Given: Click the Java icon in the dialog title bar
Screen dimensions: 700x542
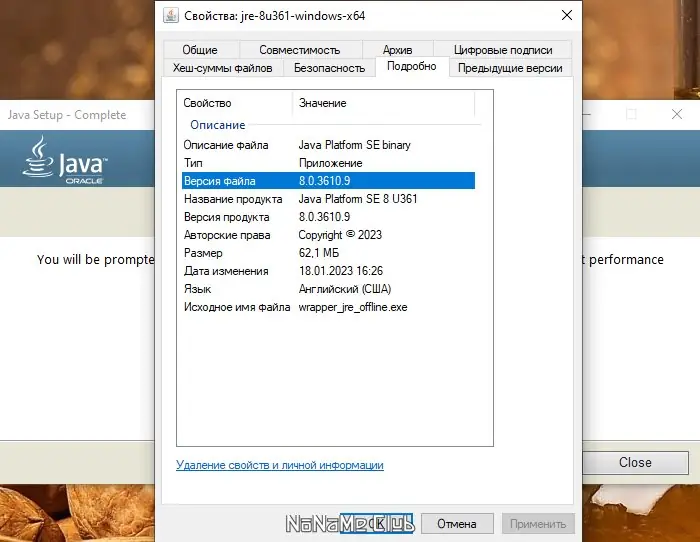Looking at the screenshot, I should (171, 16).
